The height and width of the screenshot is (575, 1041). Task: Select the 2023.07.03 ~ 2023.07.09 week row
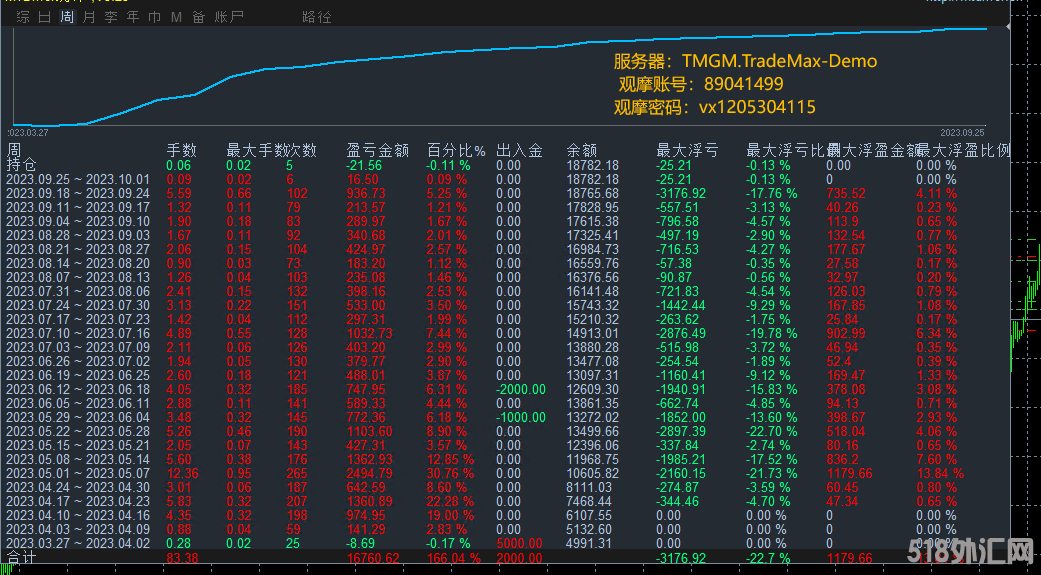coord(481,347)
